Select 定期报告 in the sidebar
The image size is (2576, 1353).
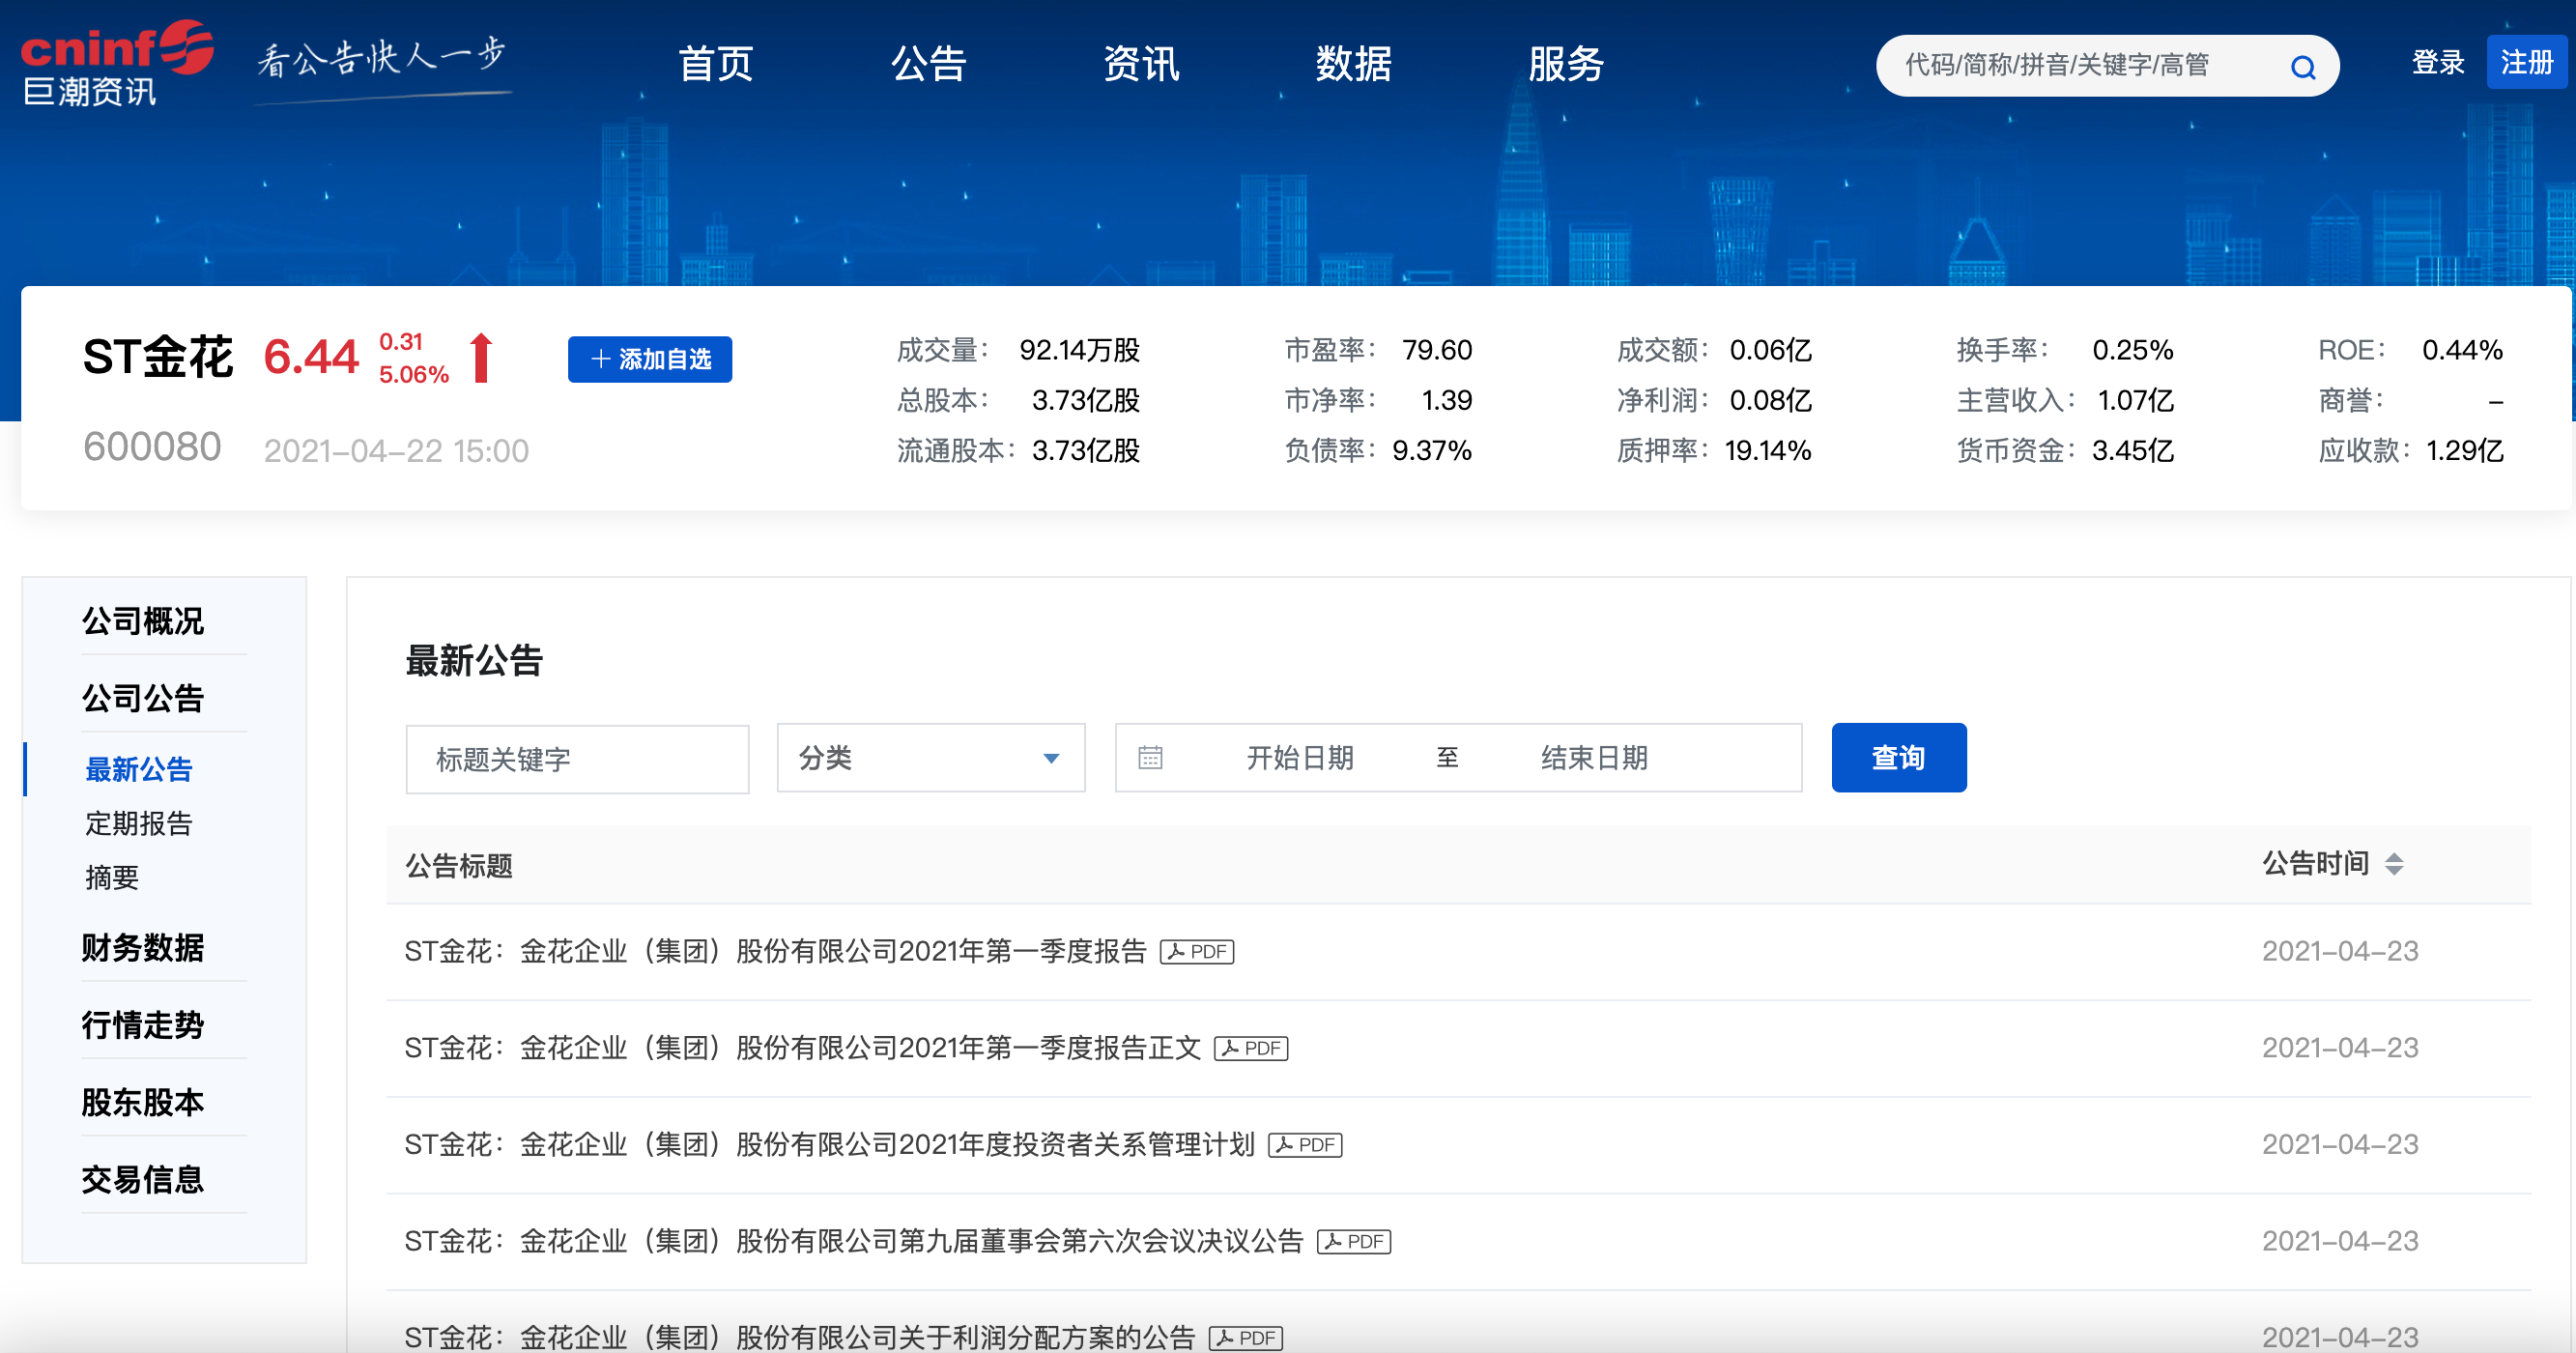139,823
